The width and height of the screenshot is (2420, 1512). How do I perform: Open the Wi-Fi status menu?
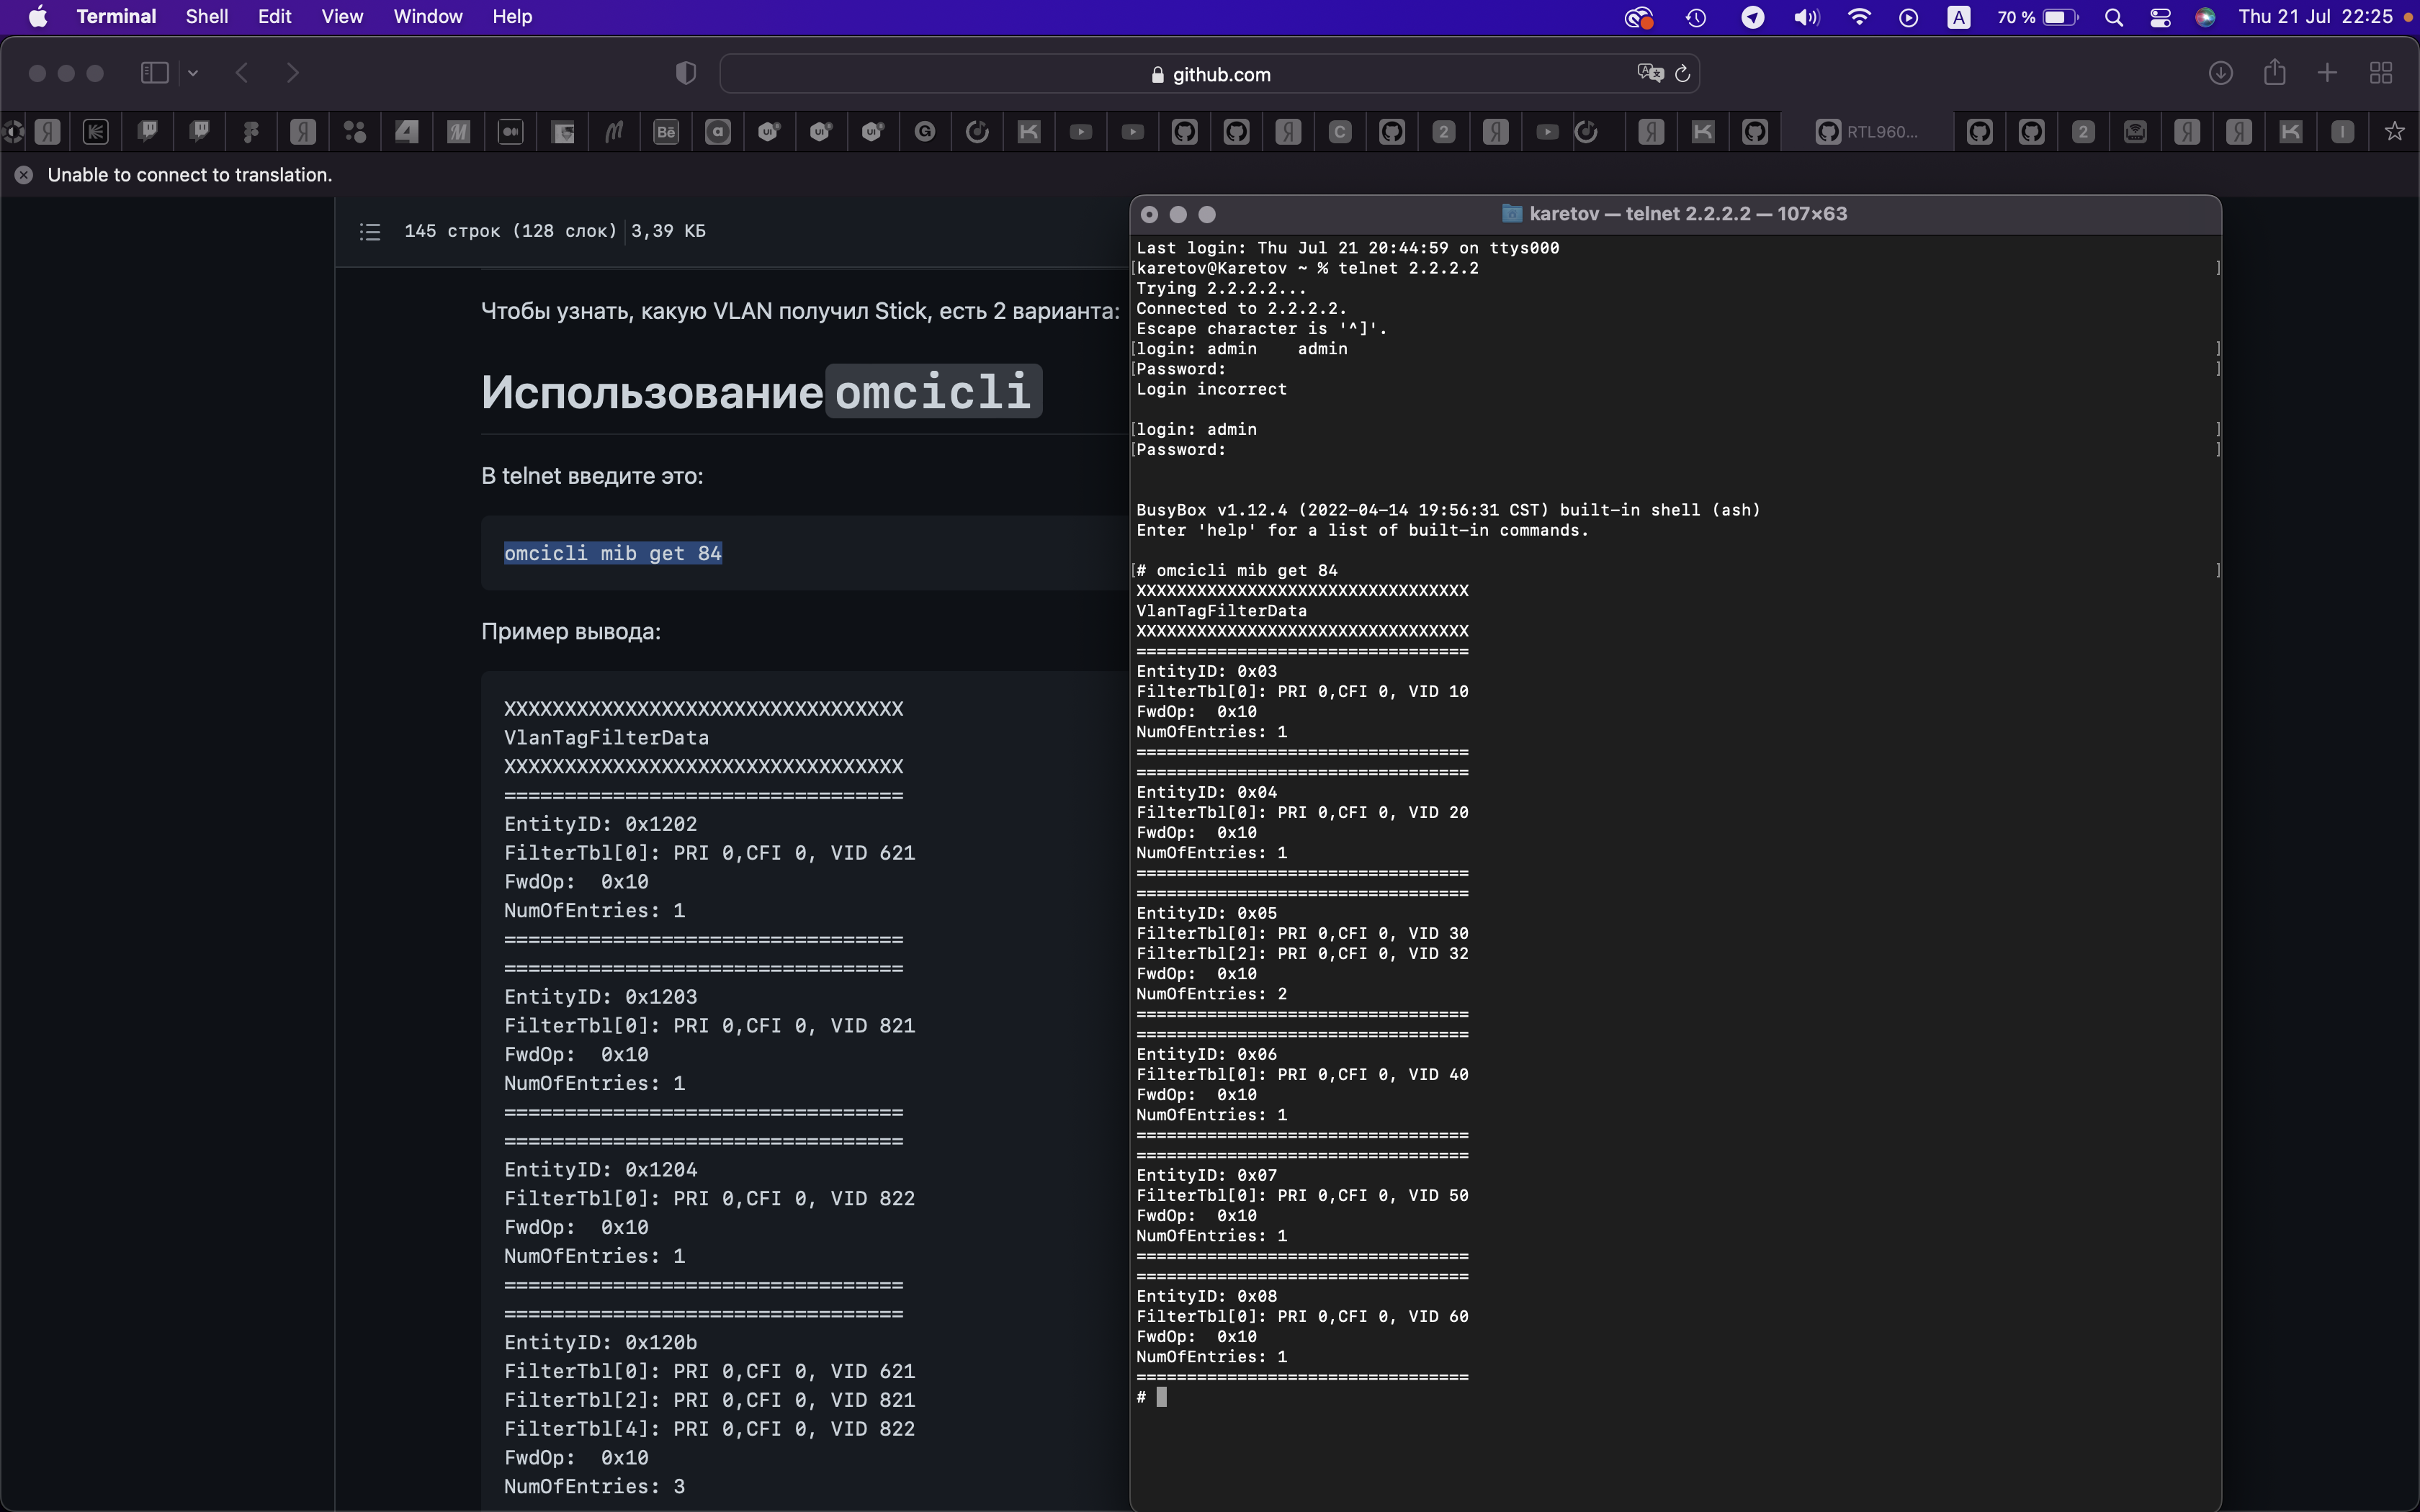1859,17
